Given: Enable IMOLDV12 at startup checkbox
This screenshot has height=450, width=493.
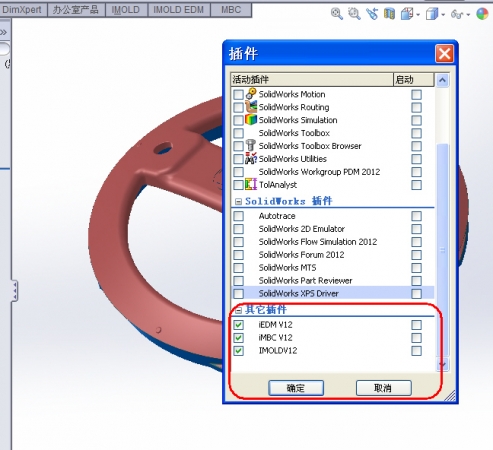Looking at the screenshot, I should pos(416,351).
